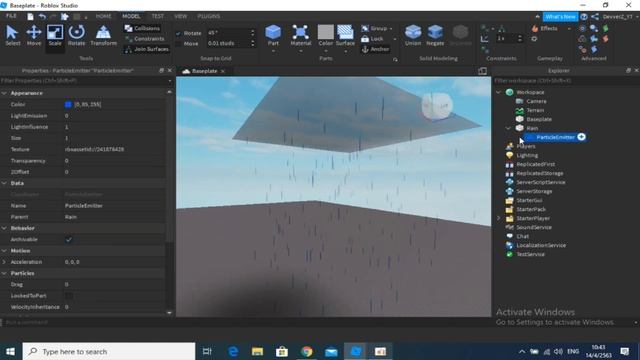
Task: Collapse the Rain part node
Action: (x=509, y=128)
